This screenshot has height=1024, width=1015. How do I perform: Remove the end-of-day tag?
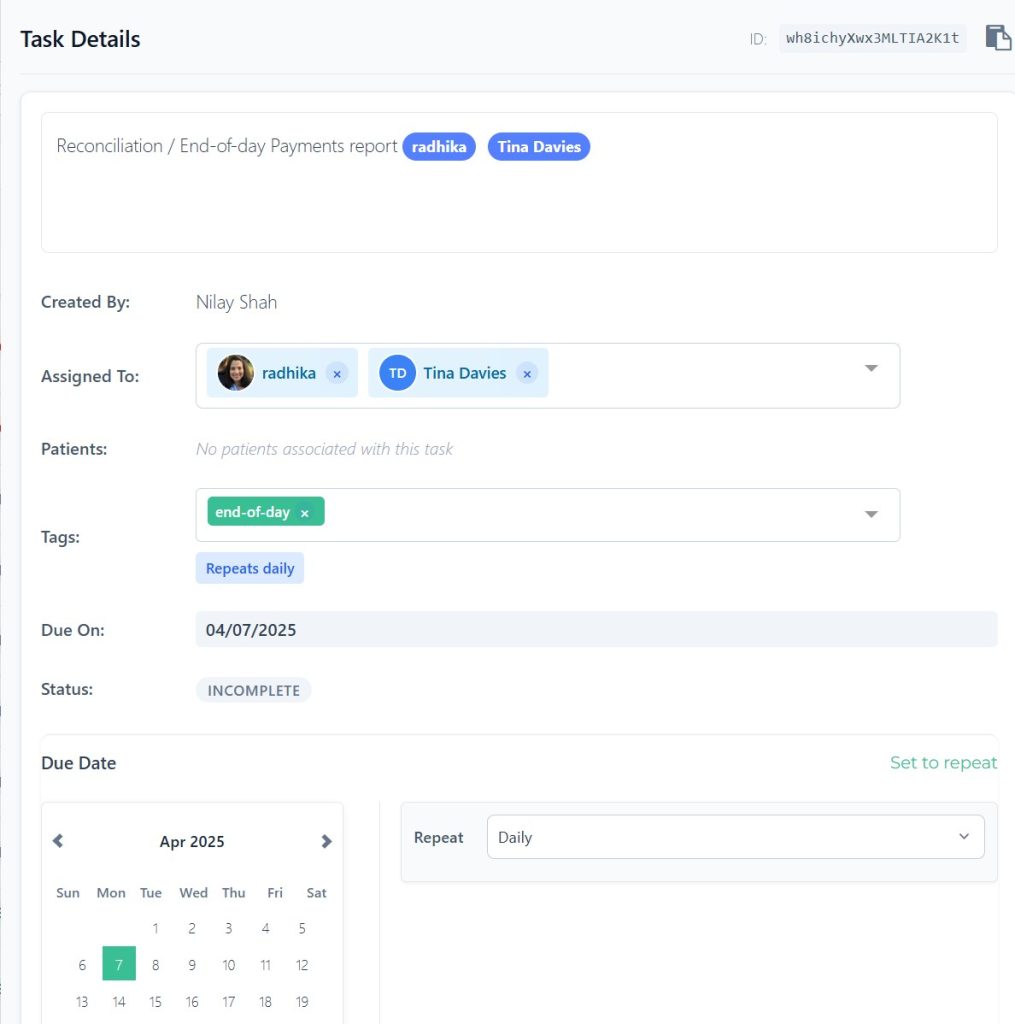pyautogui.click(x=304, y=511)
